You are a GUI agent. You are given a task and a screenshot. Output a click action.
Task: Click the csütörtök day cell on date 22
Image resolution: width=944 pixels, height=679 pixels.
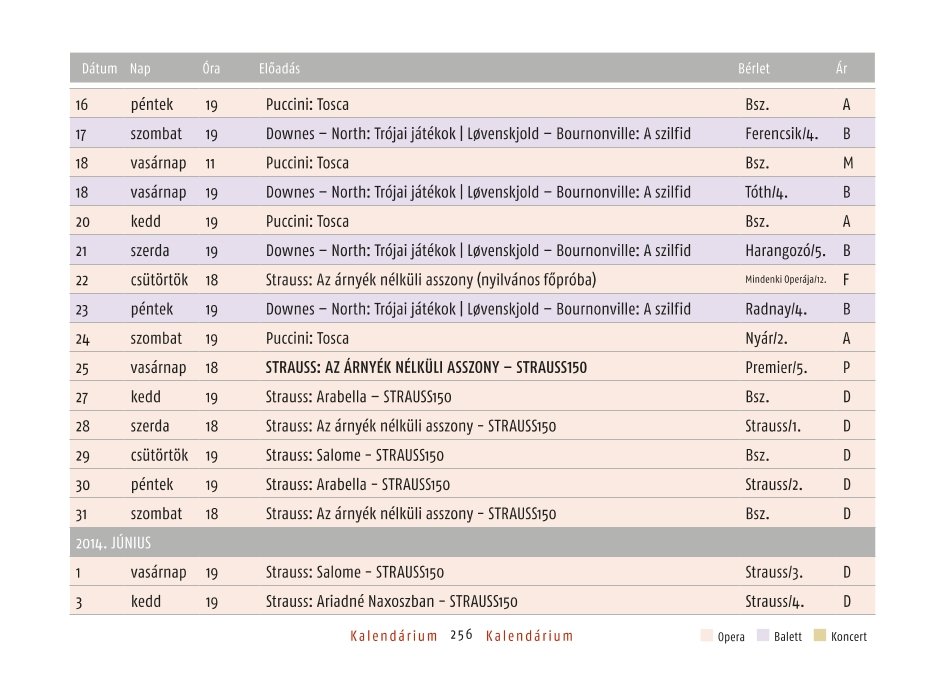(160, 280)
